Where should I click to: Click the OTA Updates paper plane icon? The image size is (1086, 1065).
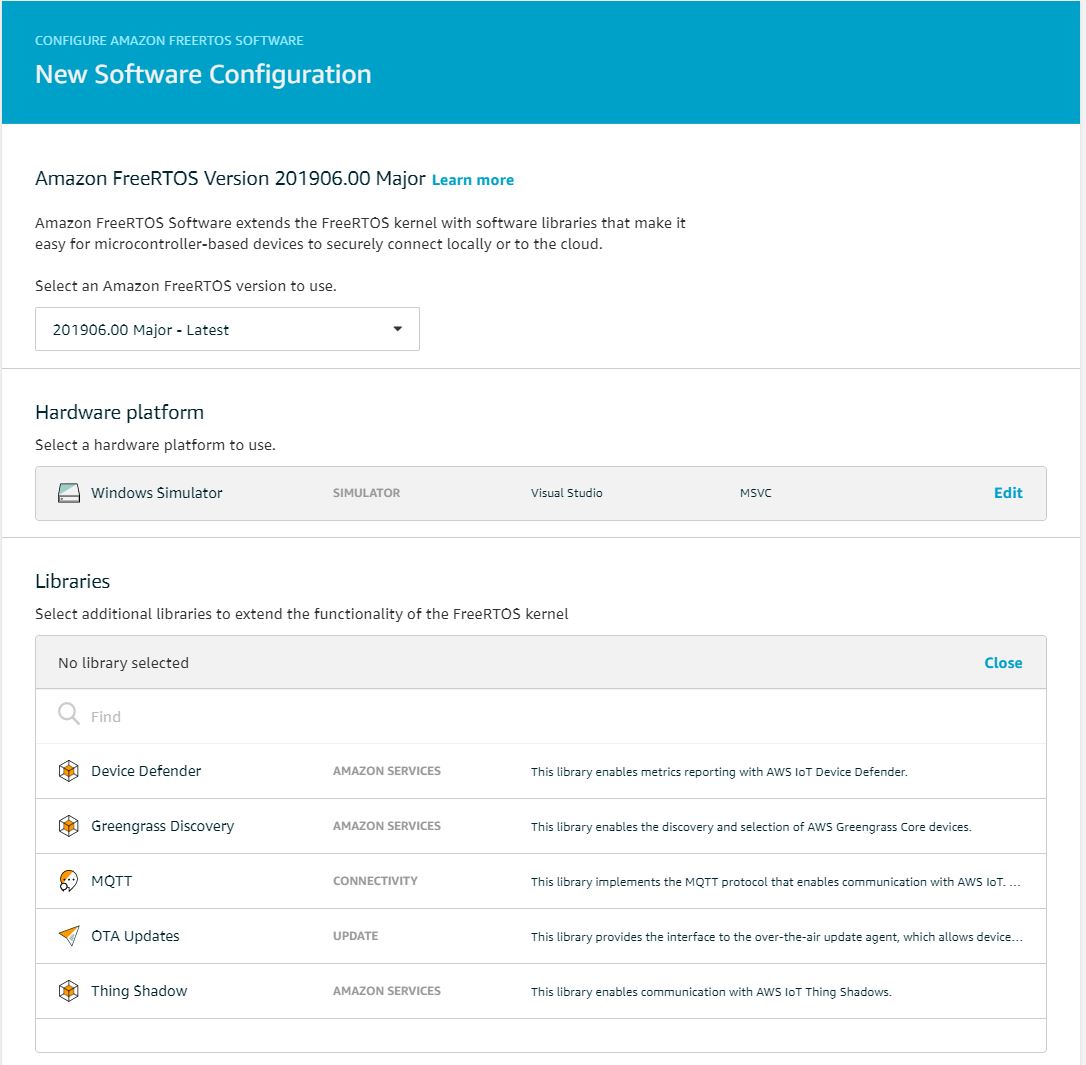tap(68, 936)
